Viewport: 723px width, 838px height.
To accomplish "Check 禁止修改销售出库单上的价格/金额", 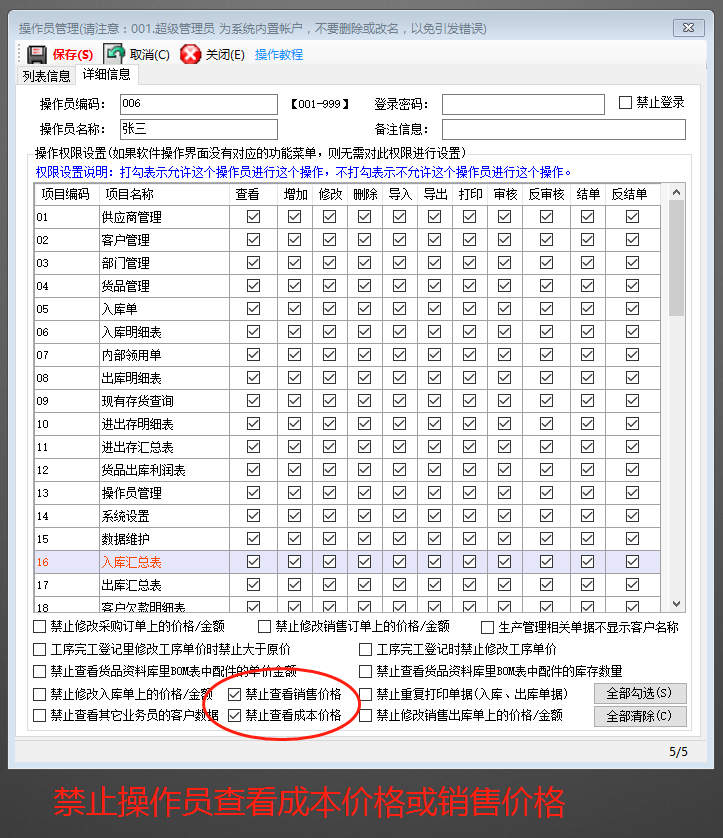I will coord(366,716).
